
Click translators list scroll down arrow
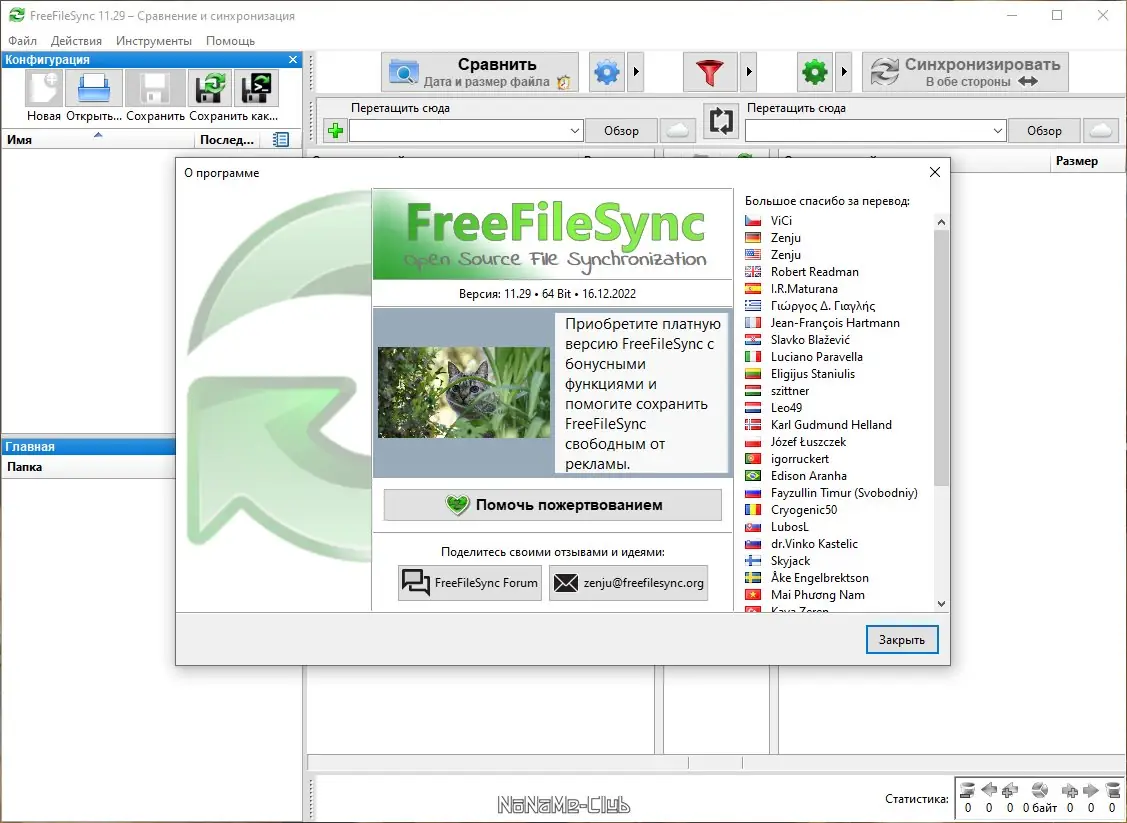941,604
